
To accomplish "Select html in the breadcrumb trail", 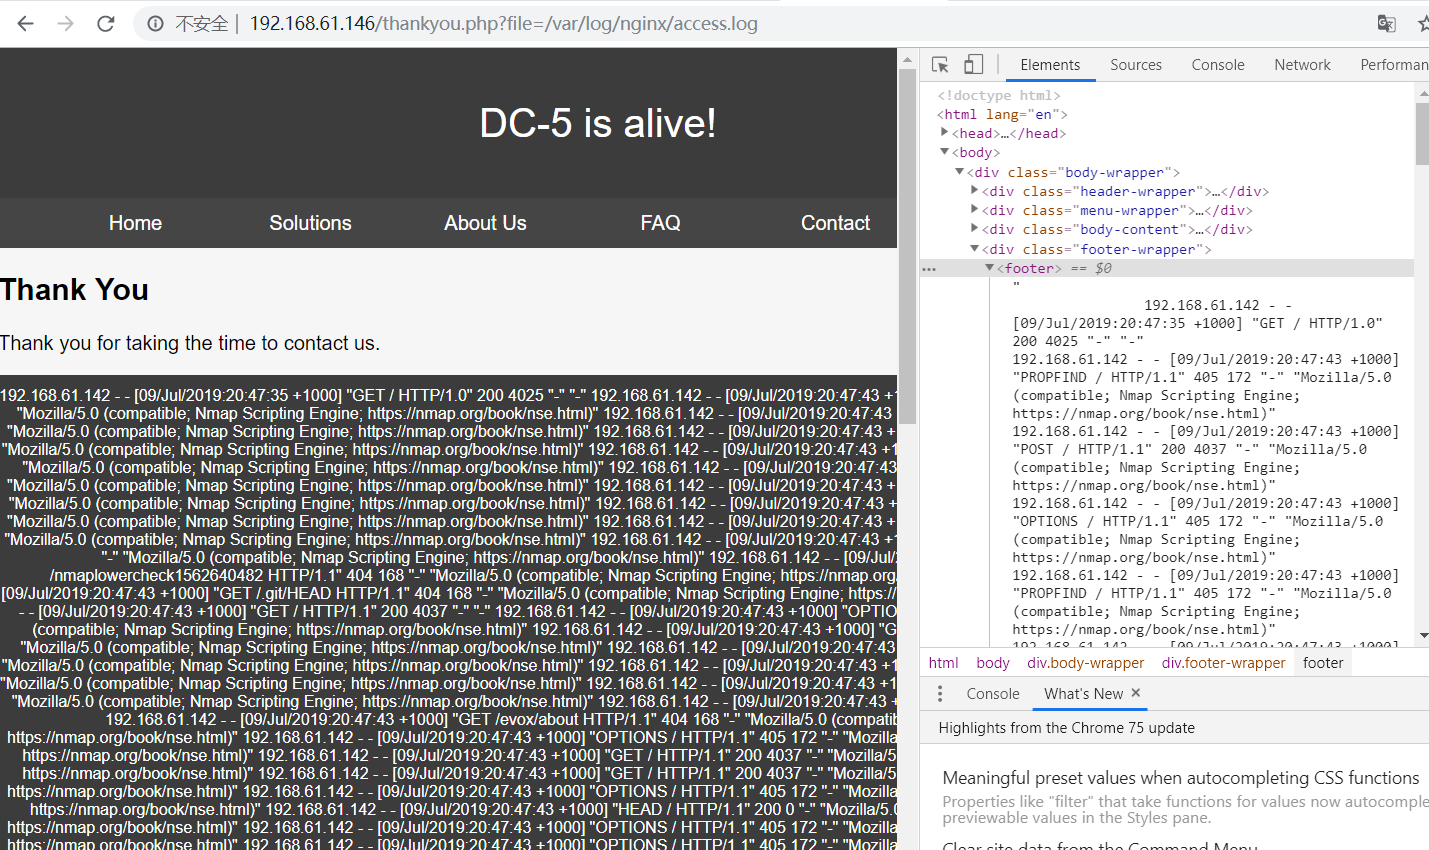I will (x=943, y=662).
